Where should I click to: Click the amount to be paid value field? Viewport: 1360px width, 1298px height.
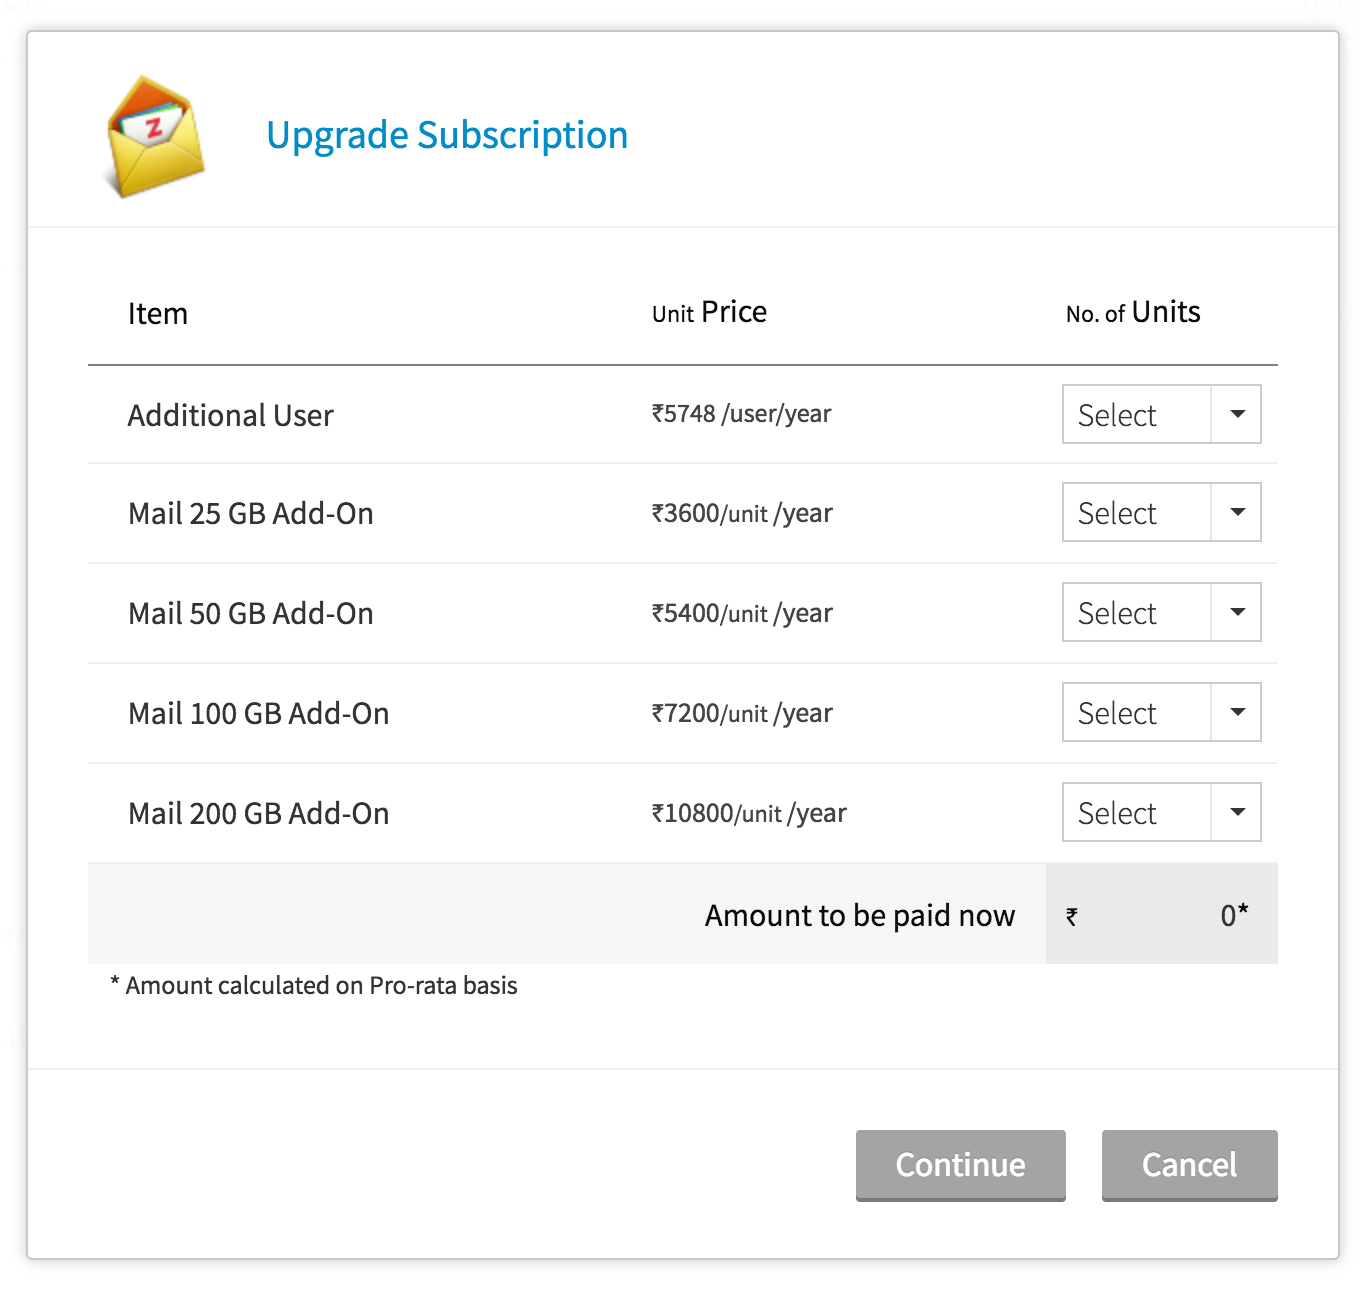pyautogui.click(x=1161, y=915)
